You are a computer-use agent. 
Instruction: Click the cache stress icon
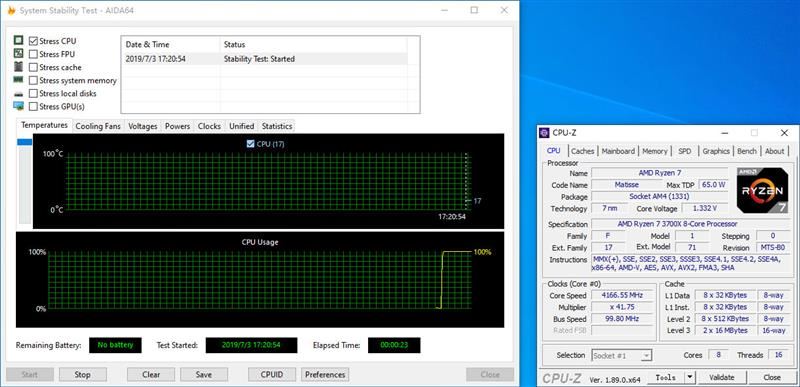(18, 66)
